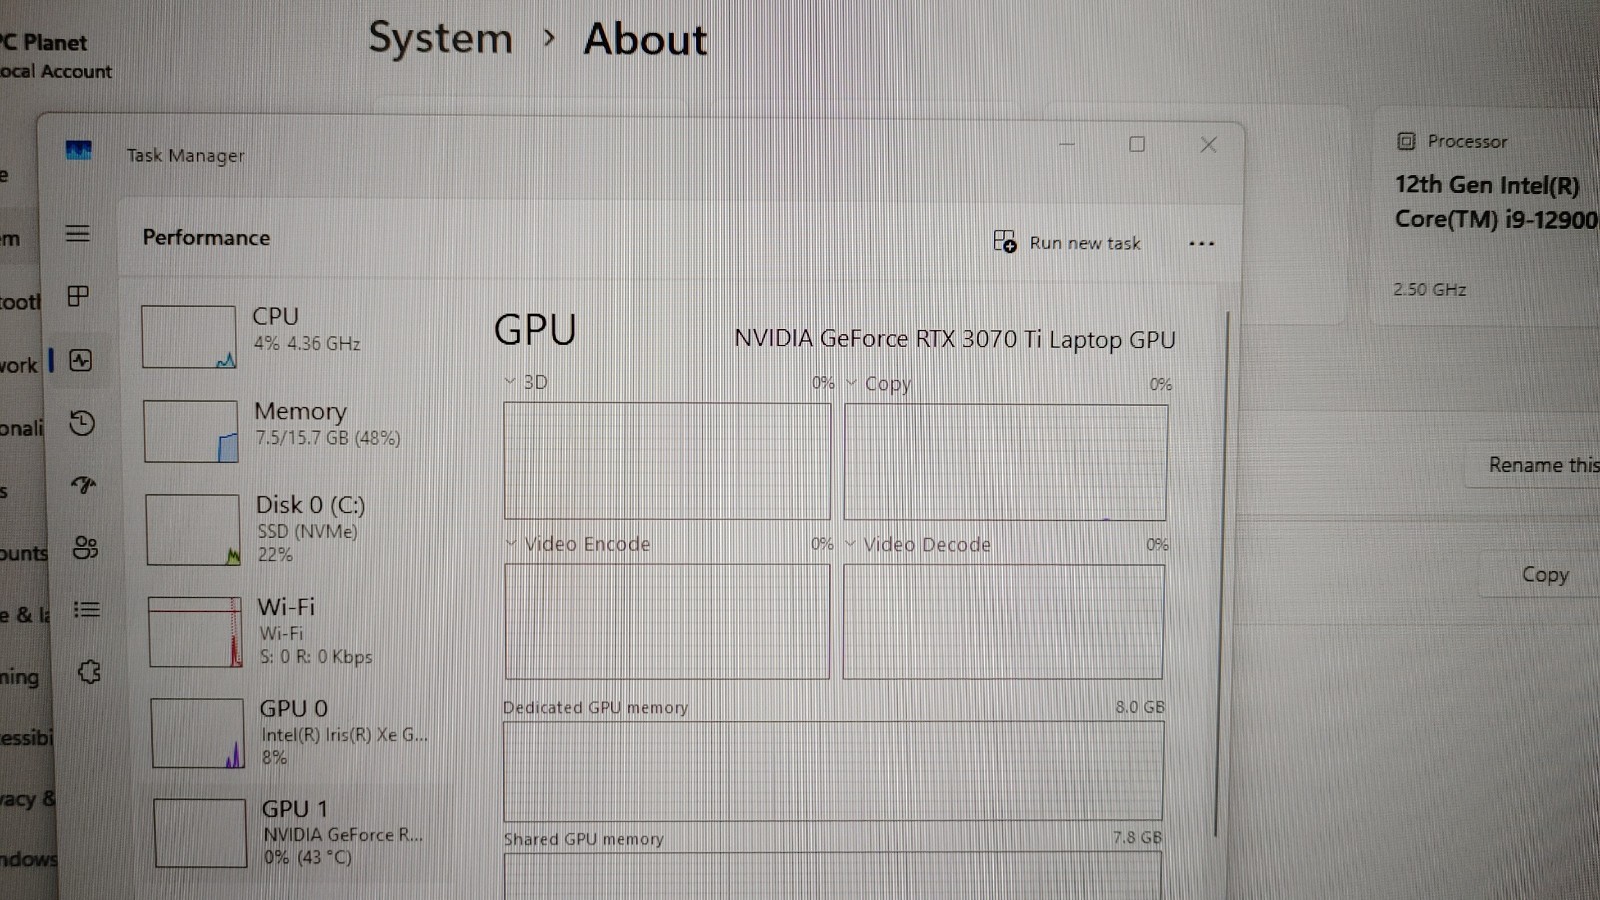Open Task Manager hamburger navigation menu

click(78, 234)
